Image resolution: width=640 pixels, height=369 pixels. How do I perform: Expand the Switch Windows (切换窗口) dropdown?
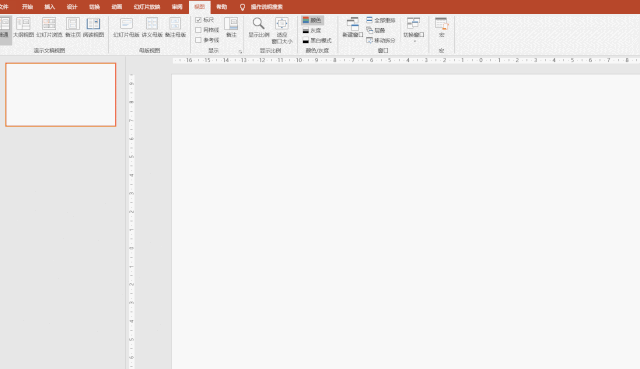[x=414, y=29]
